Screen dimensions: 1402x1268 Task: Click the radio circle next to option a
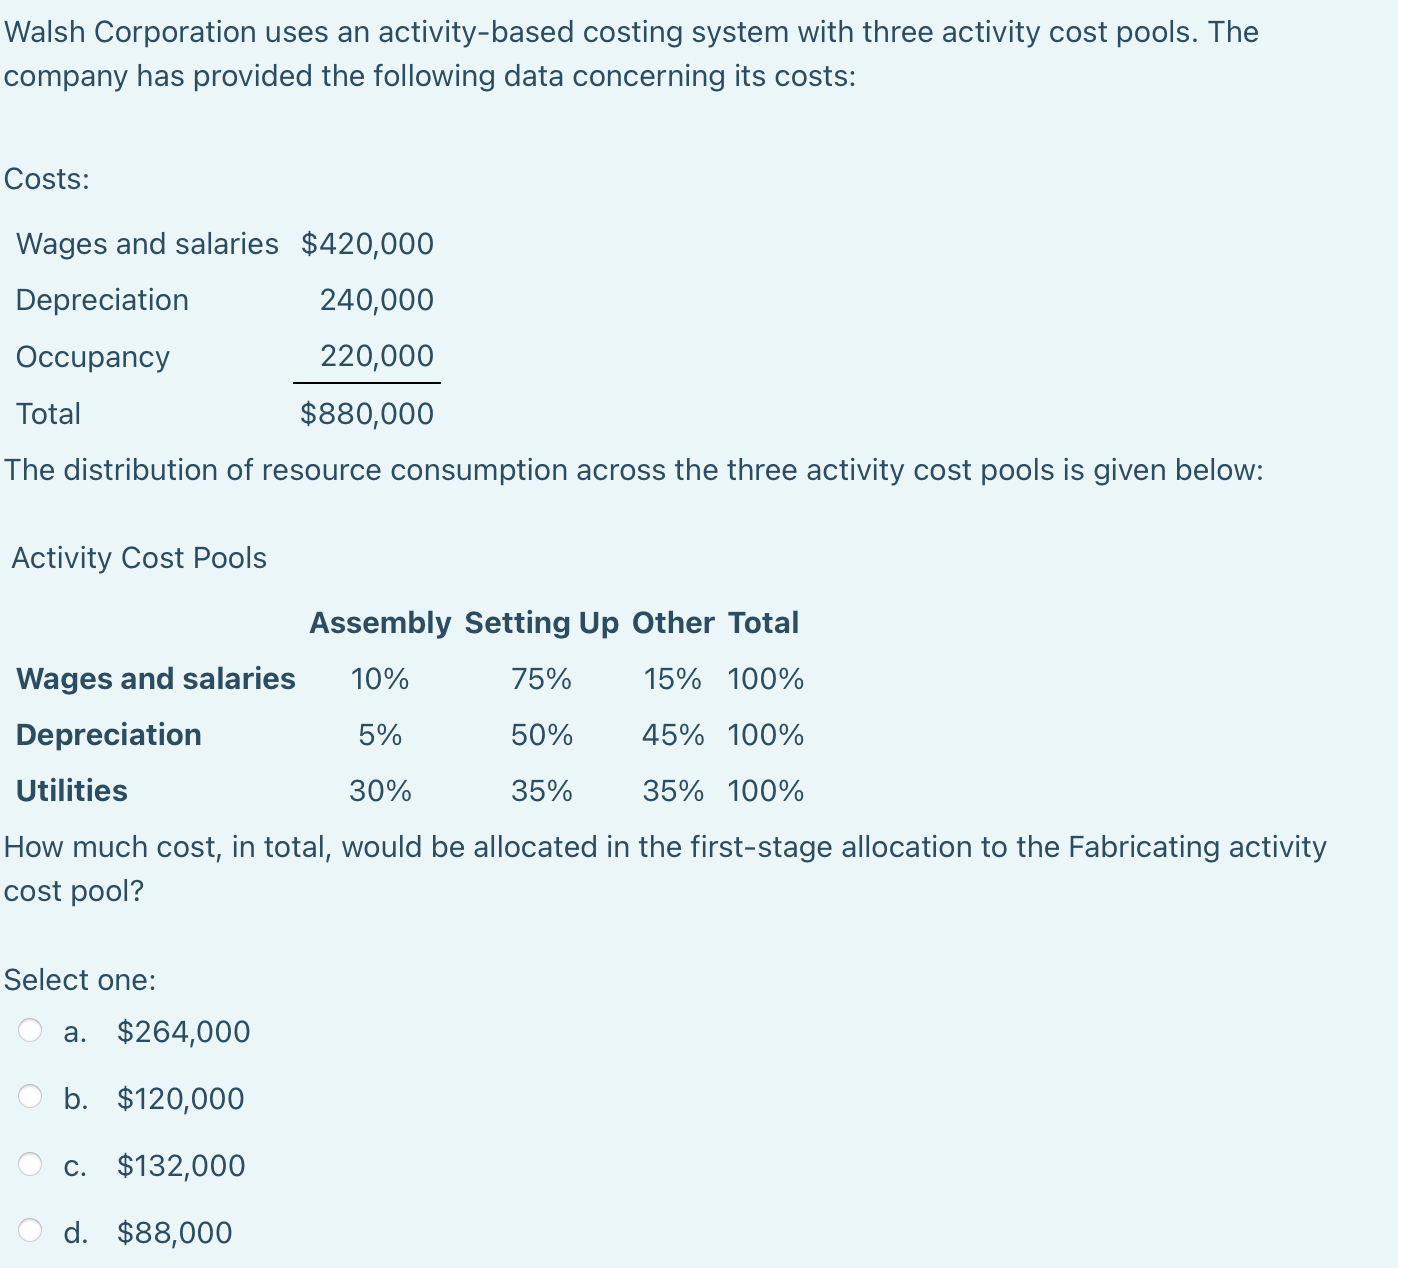click(31, 1030)
